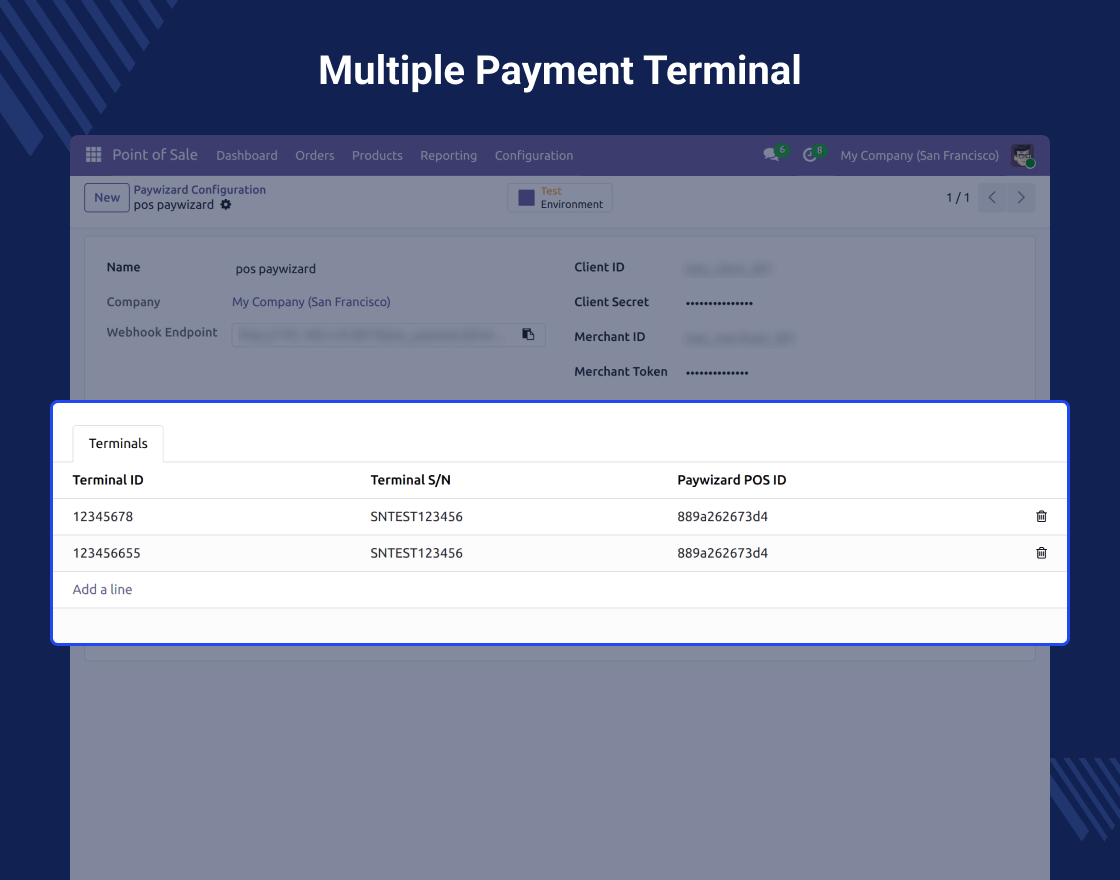The height and width of the screenshot is (880, 1120).
Task: Copy the Webhook Endpoint with clipboard icon
Action: [528, 334]
